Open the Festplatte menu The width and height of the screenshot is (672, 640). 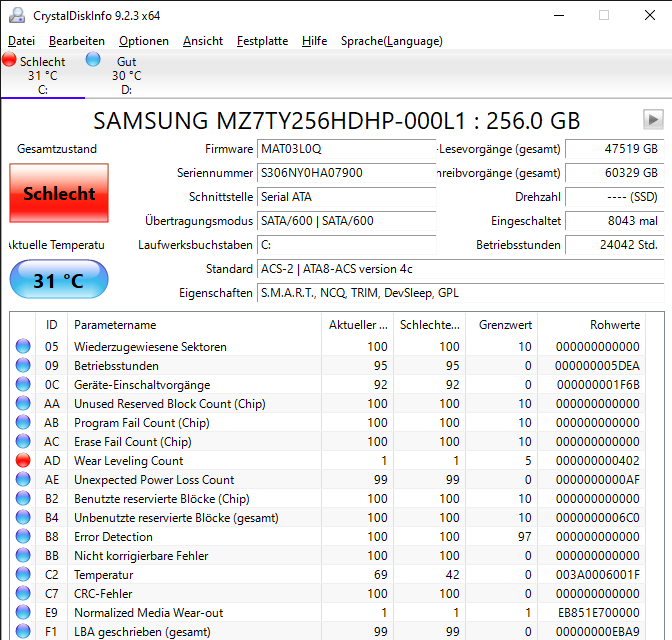click(262, 41)
